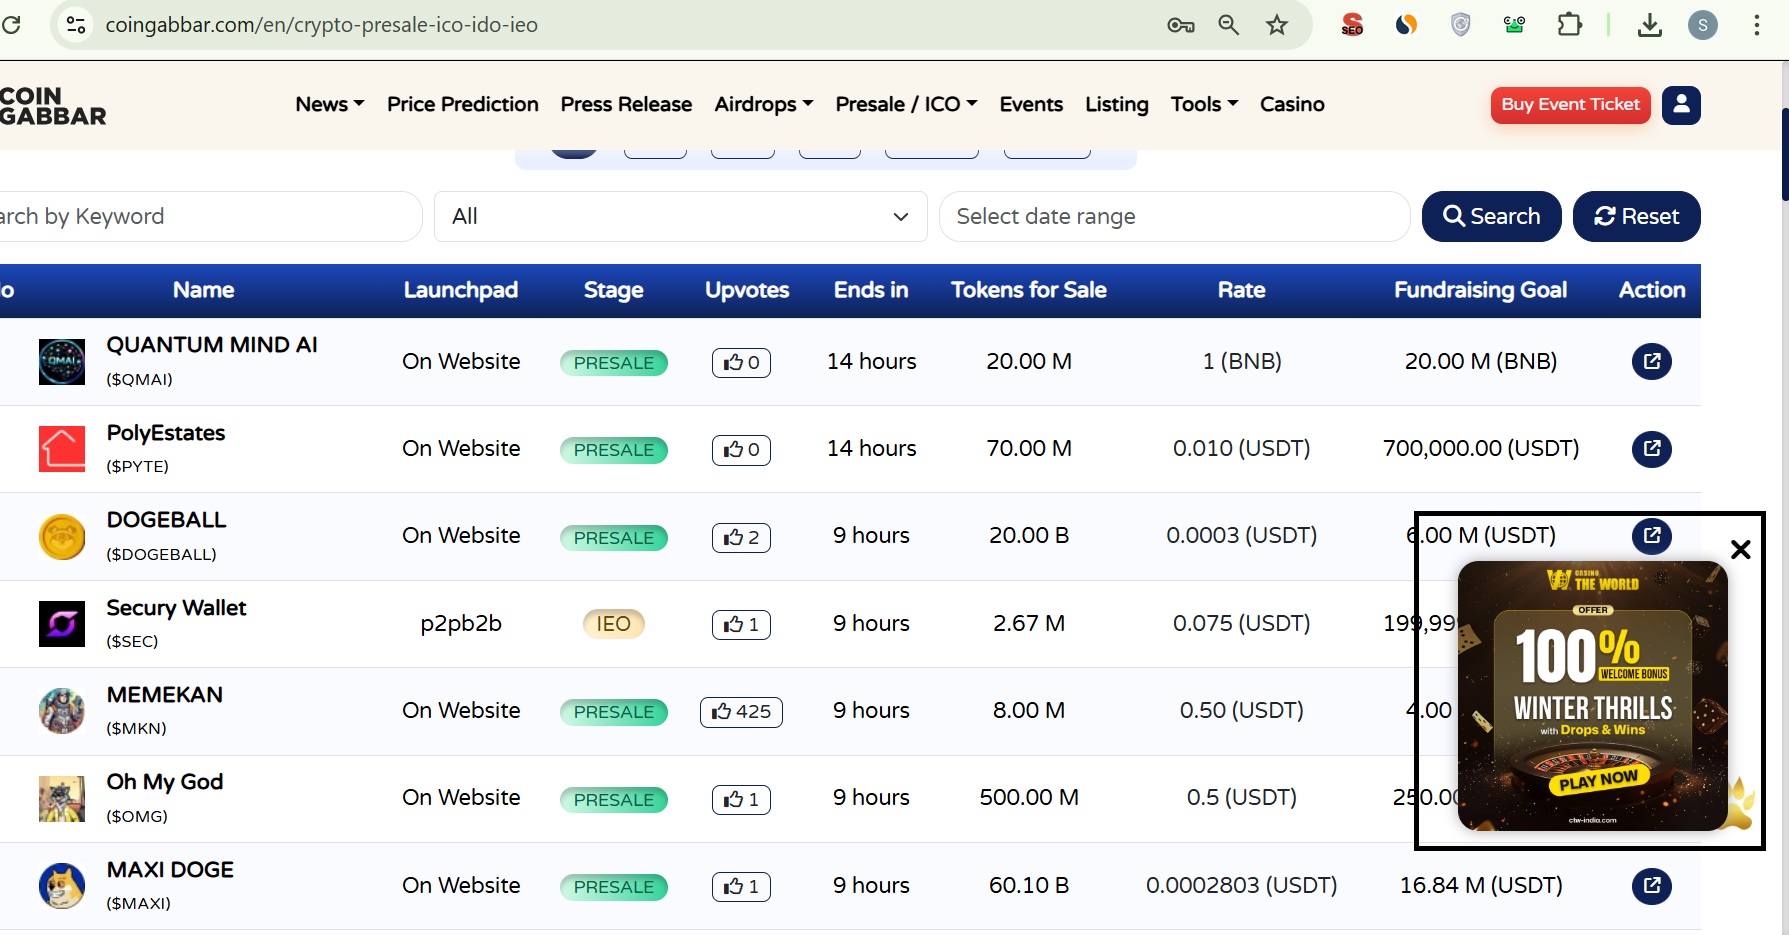This screenshot has height=935, width=1789.
Task: Expand the Presale / ICO menu
Action: 906,104
